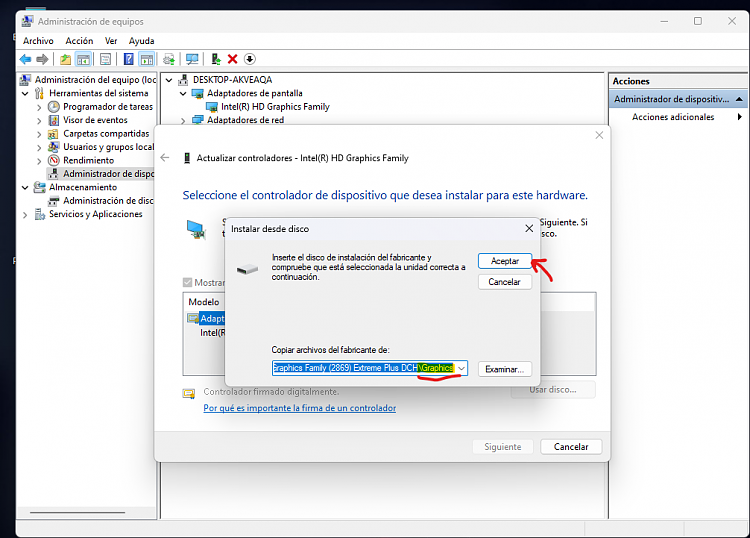Collapse the DESKTOP-AKVEAQA root node

tap(169, 80)
